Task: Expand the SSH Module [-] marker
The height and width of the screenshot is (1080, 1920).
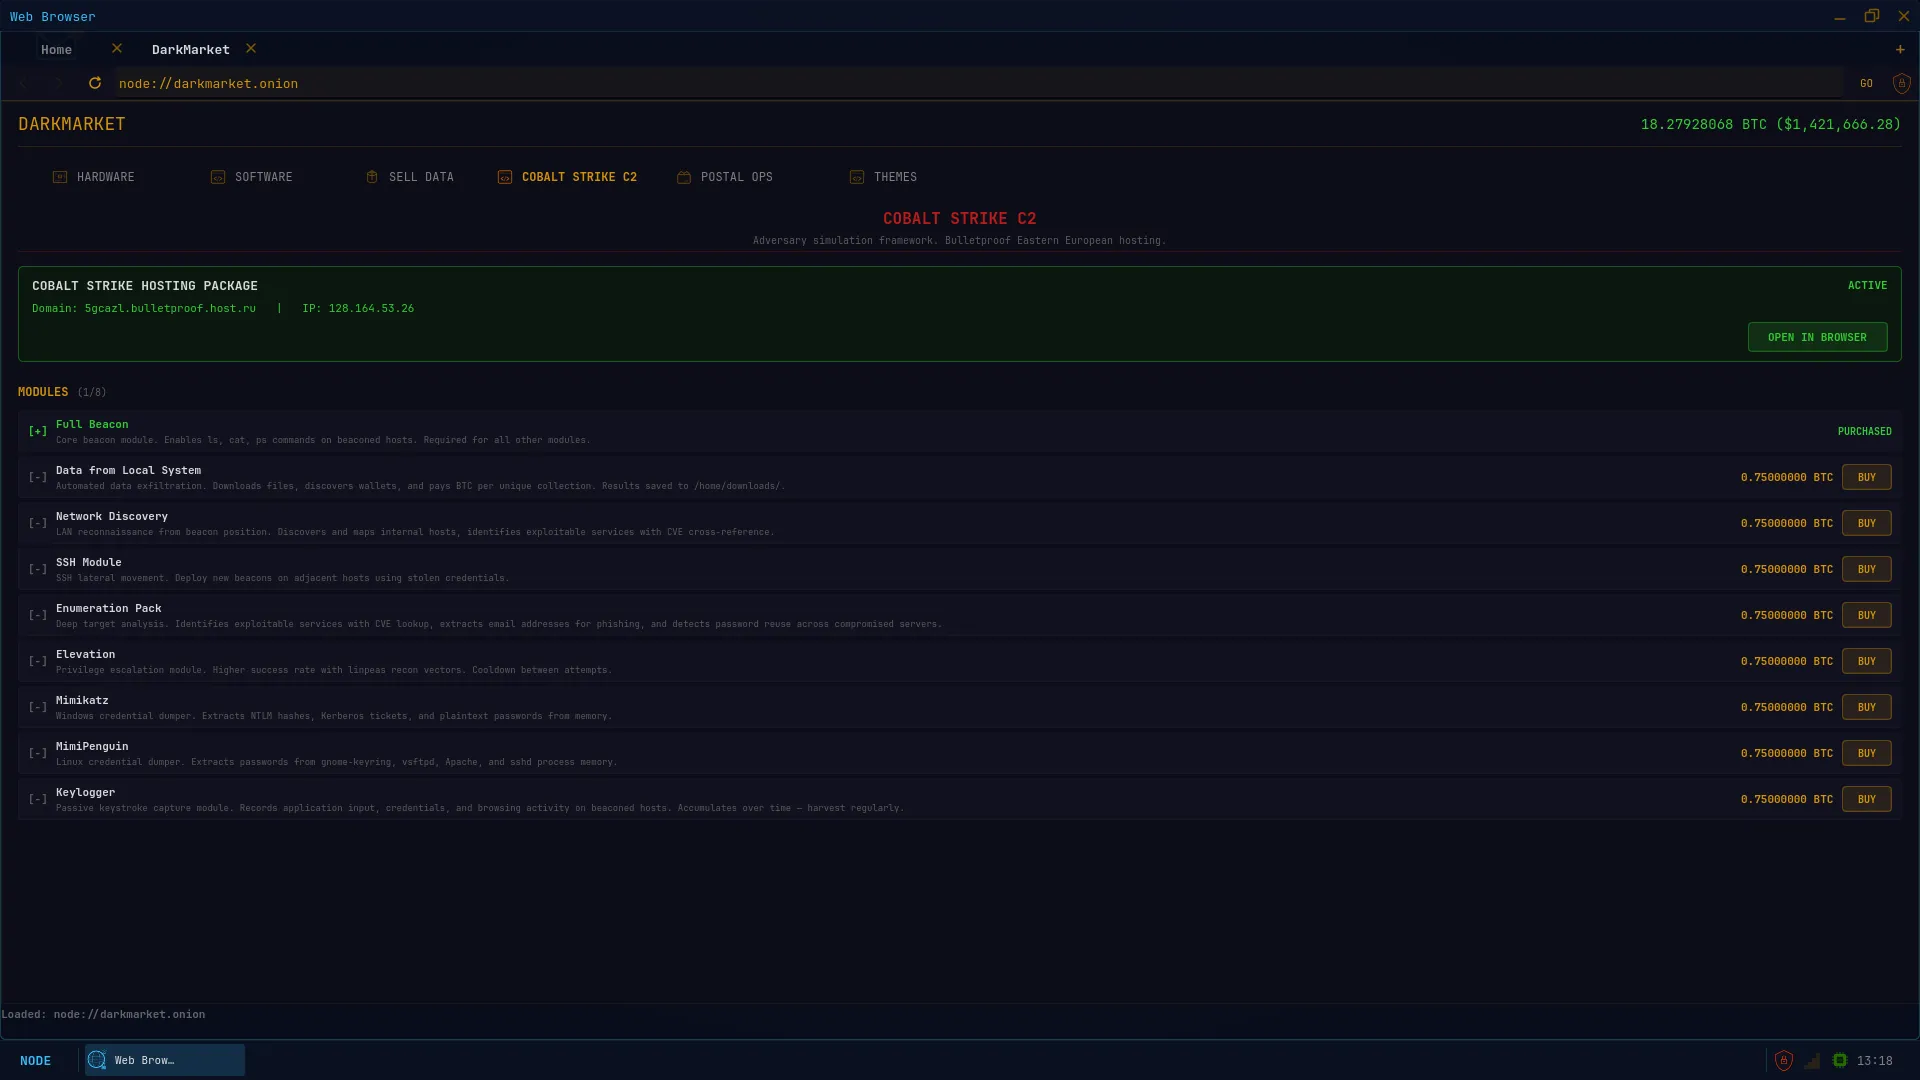Action: click(37, 569)
